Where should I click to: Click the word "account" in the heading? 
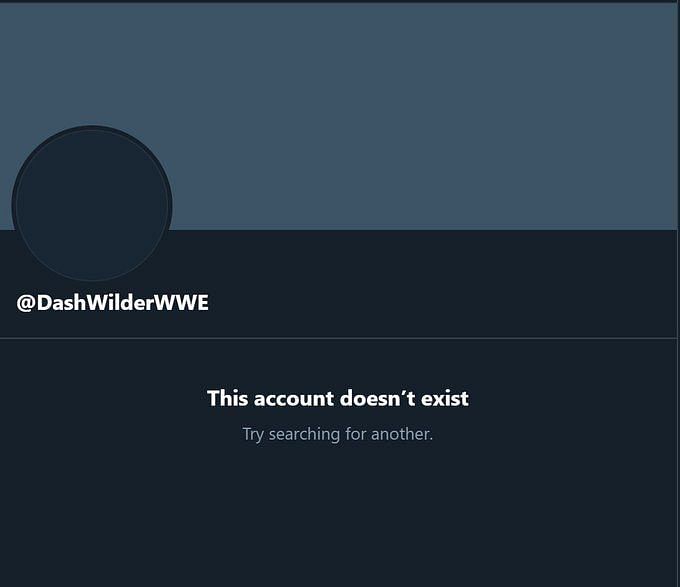(294, 398)
